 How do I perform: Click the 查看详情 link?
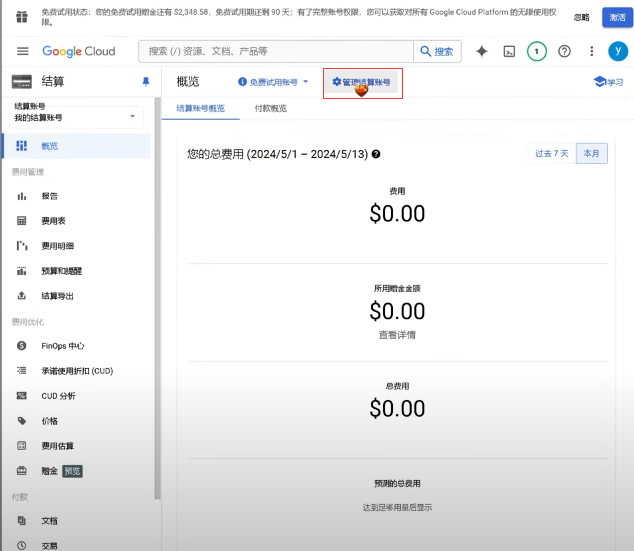(x=397, y=335)
